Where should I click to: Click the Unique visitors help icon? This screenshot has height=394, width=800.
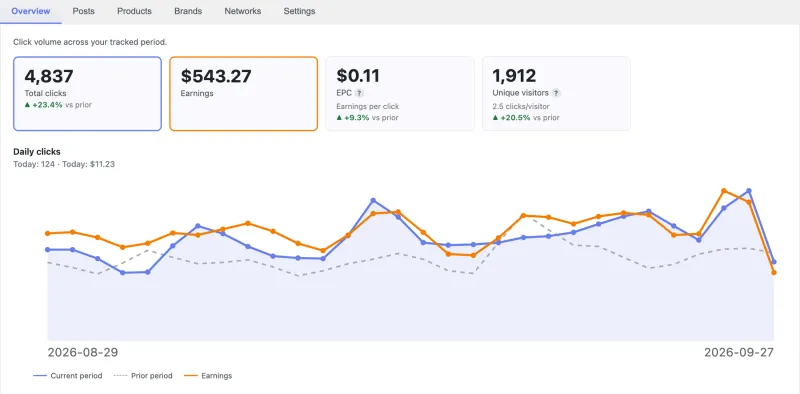pyautogui.click(x=556, y=93)
